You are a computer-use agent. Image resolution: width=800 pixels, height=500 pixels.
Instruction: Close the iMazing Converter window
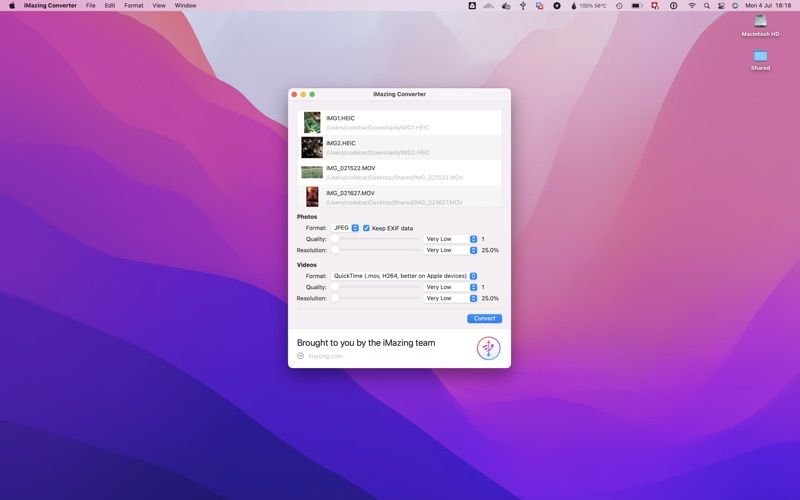pos(294,94)
